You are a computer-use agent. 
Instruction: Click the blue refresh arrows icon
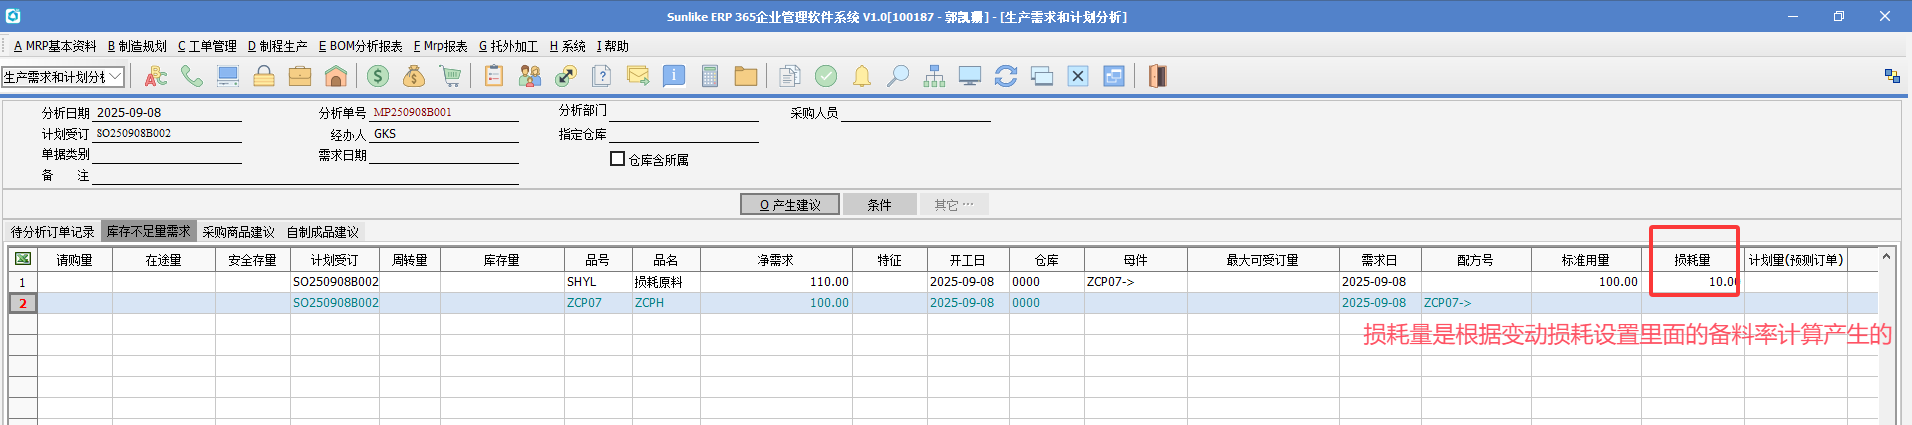pyautogui.click(x=1006, y=76)
